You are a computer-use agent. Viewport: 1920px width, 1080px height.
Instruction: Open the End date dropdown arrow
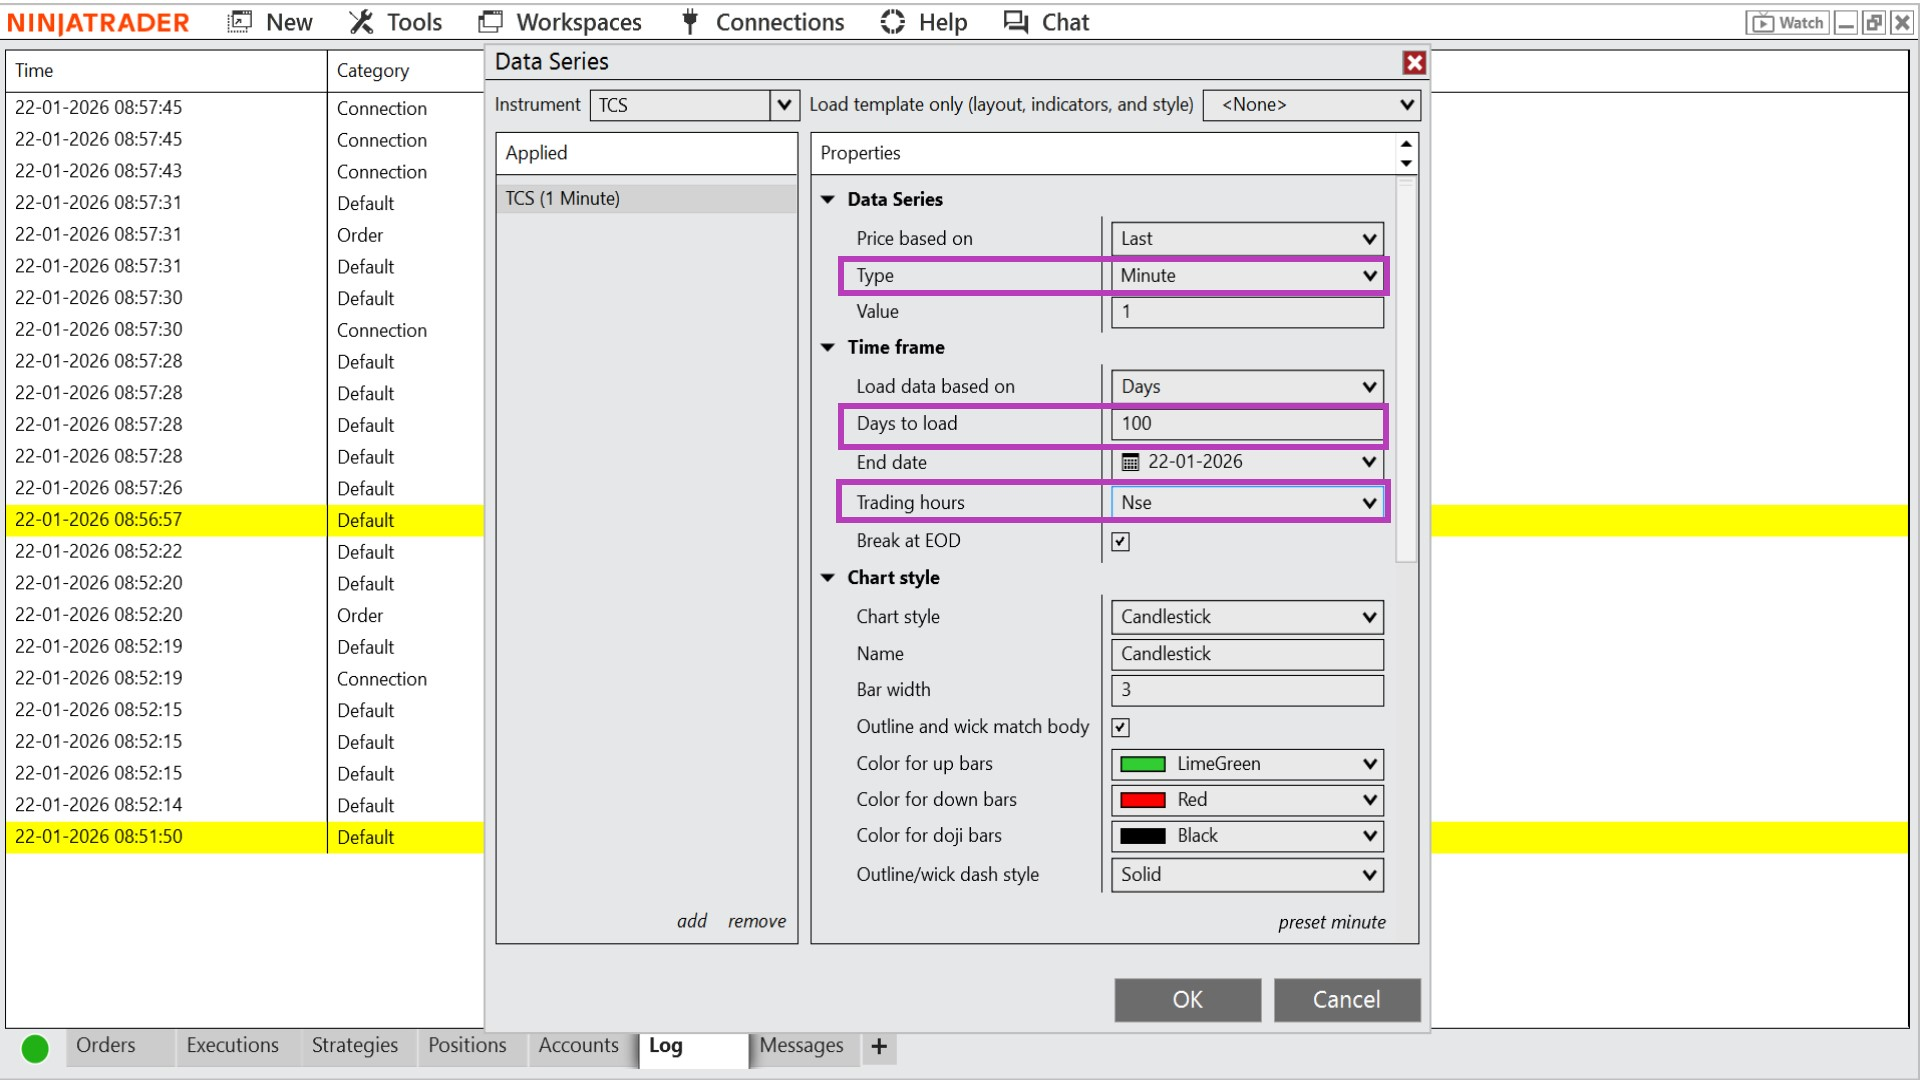coord(1369,462)
